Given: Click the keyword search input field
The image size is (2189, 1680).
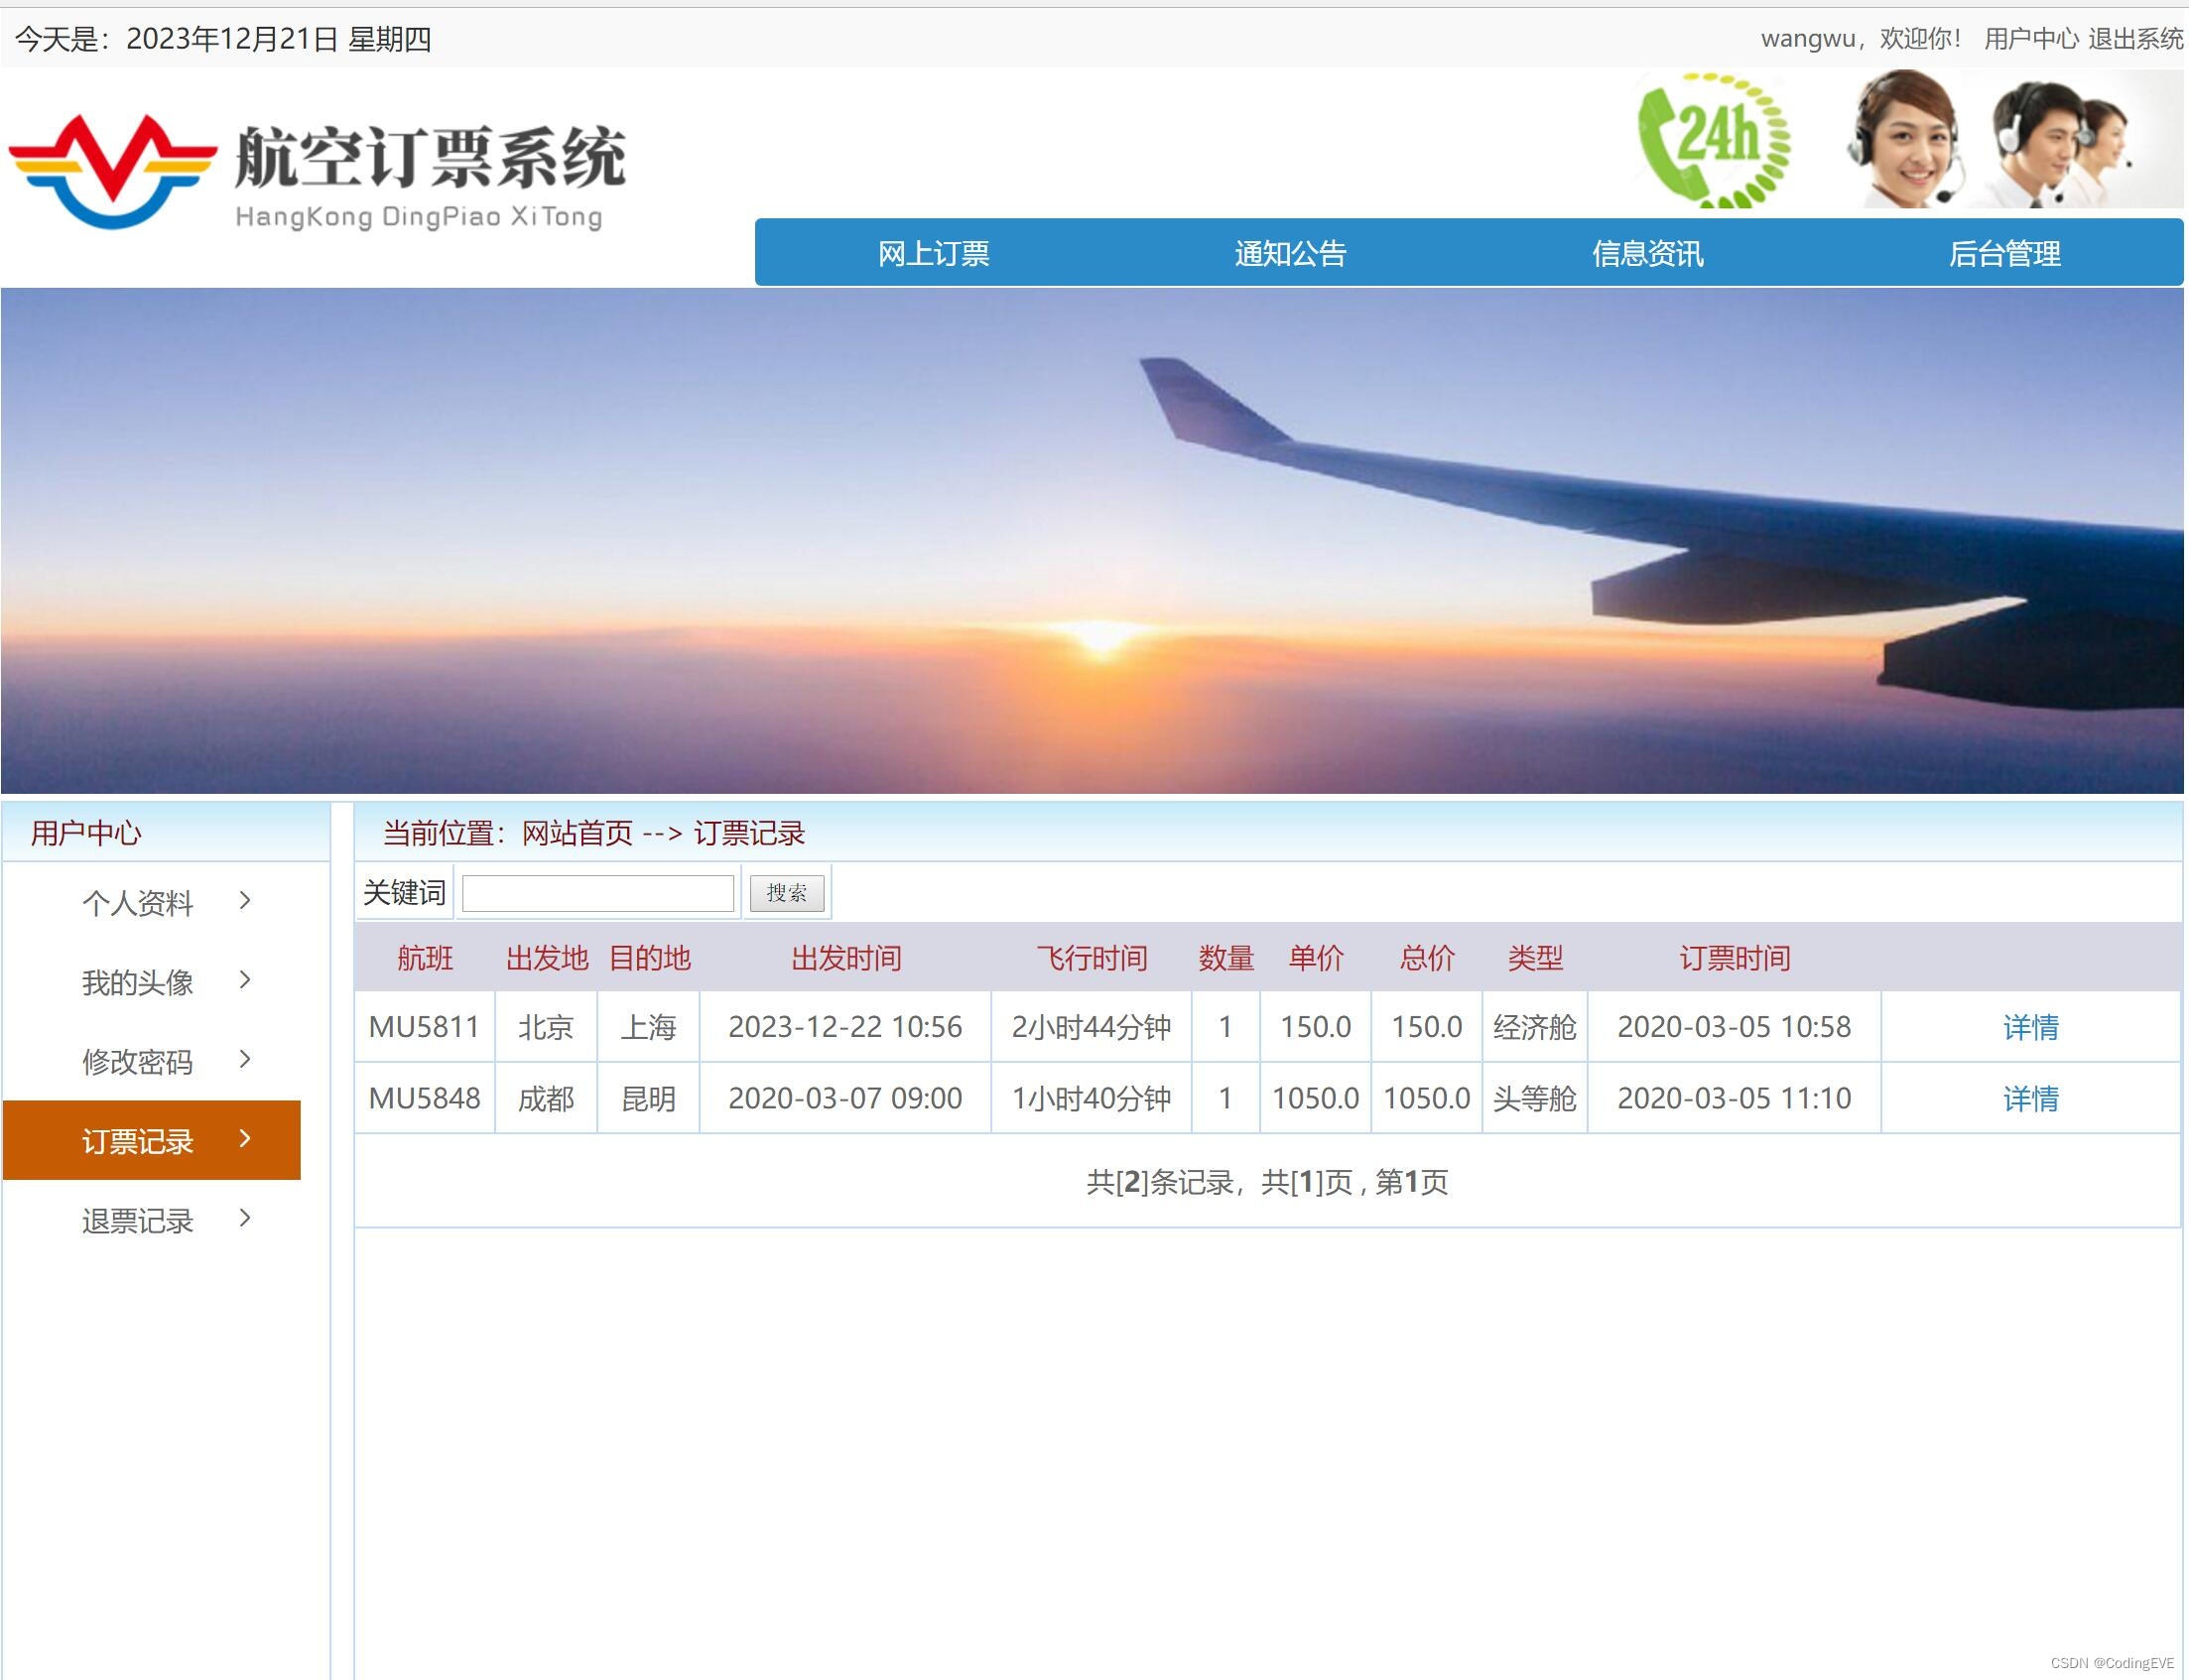Looking at the screenshot, I should [598, 893].
